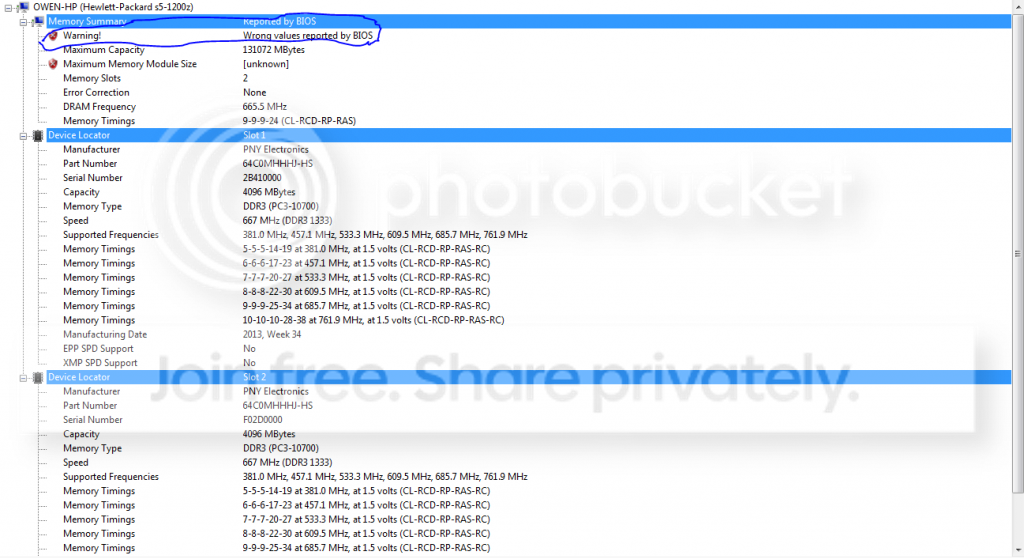Click the memory chip icon for Slot 1
This screenshot has height=558, width=1024.
click(38, 135)
